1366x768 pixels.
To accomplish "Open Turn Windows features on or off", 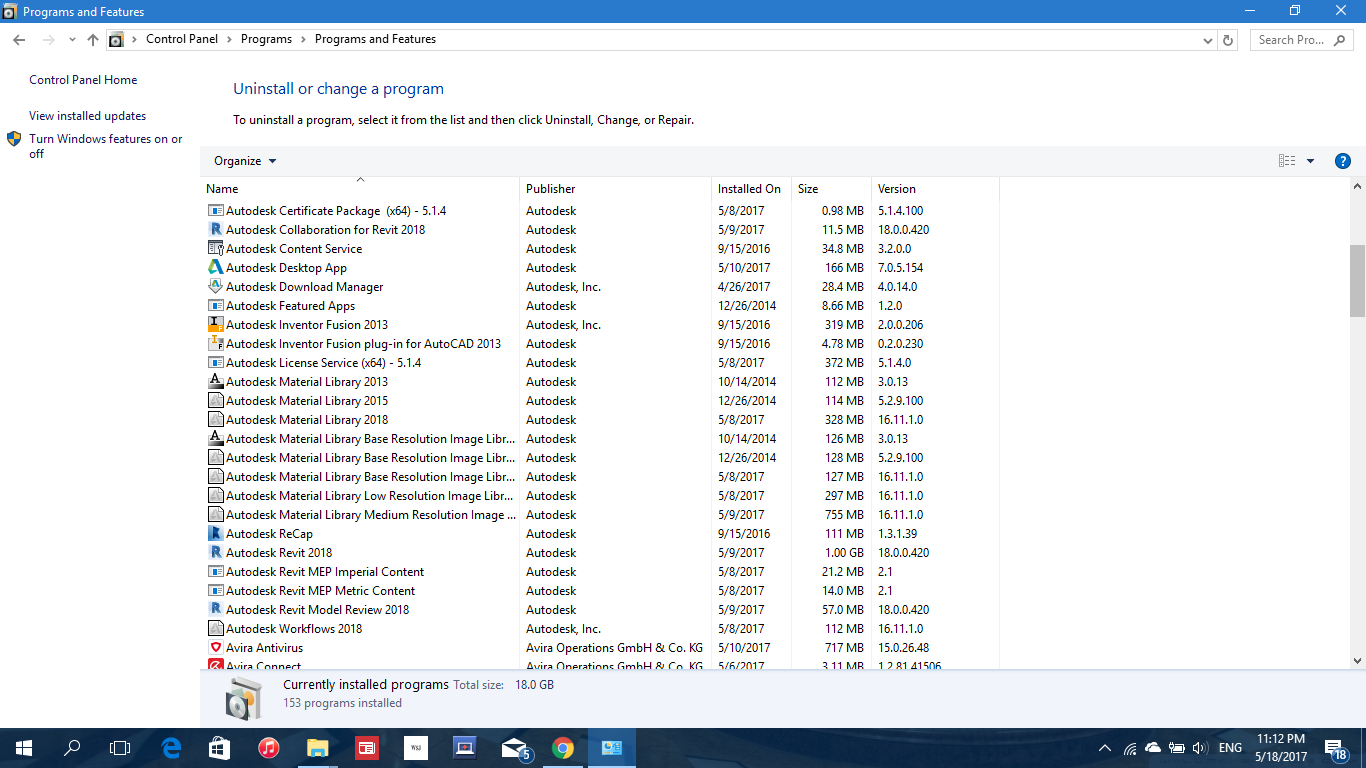I will pos(106,146).
